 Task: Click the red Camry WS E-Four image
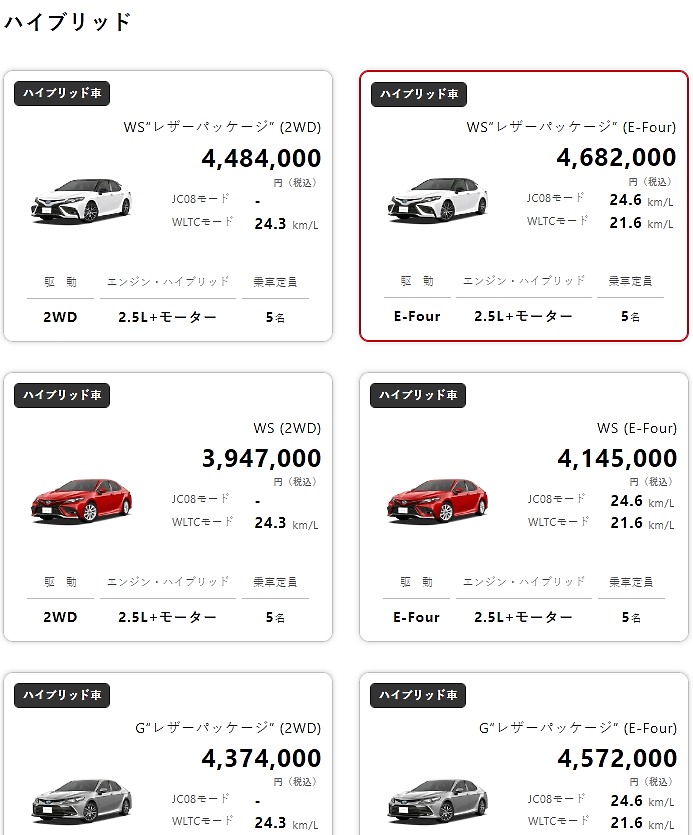coord(437,500)
